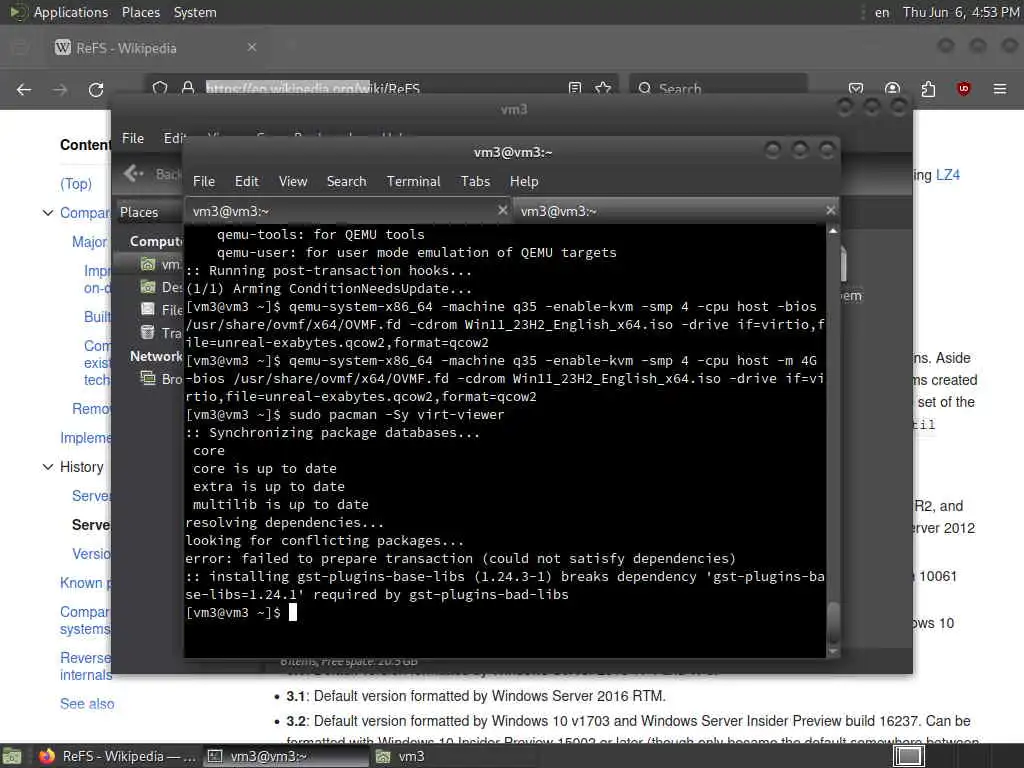This screenshot has height=768, width=1024.
Task: Select the Trash icon in Places sidebar
Action: [x=148, y=332]
